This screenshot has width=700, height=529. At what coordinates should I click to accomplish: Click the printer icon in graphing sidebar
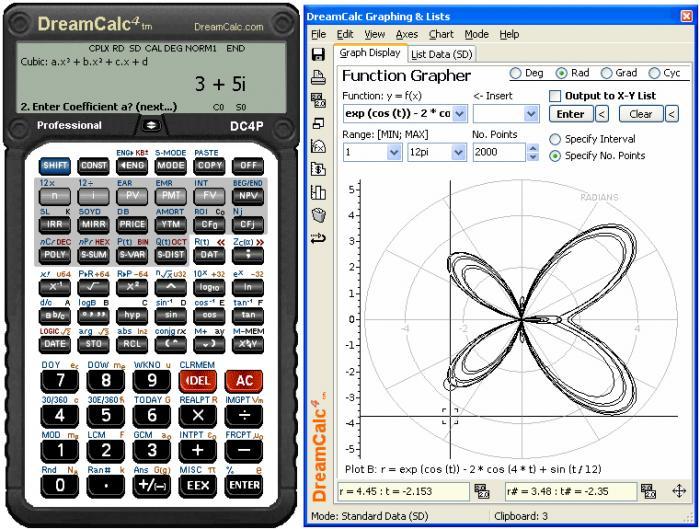318,77
